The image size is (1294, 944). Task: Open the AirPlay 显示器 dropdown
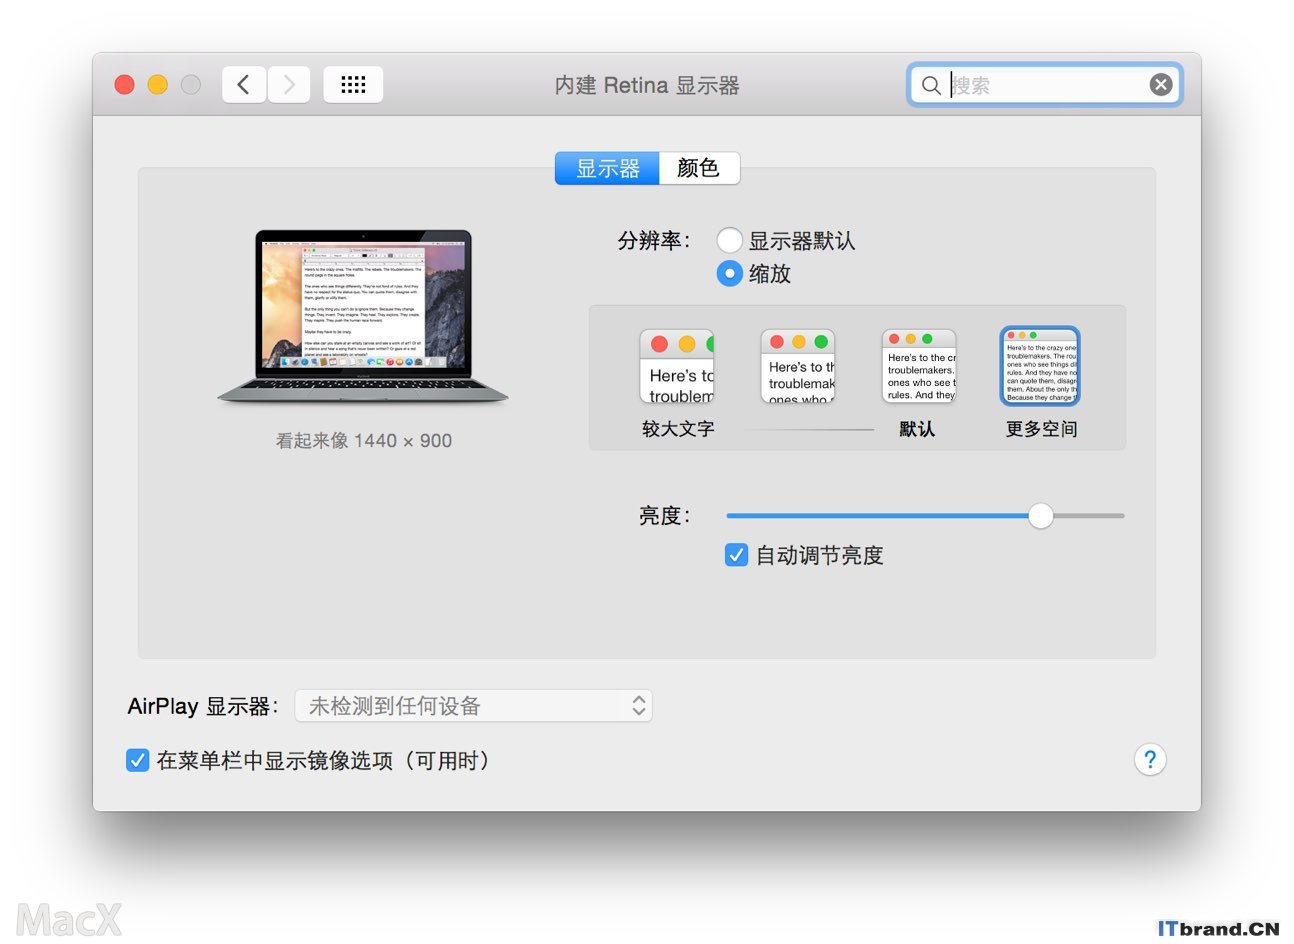[473, 706]
